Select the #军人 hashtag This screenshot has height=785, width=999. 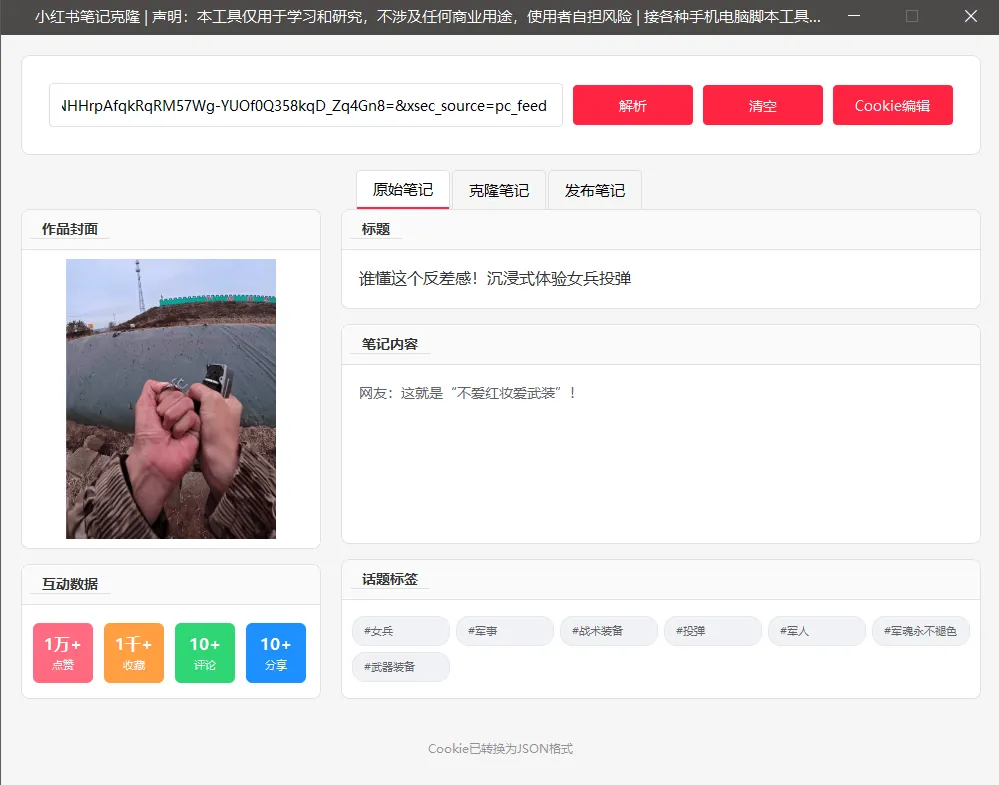[x=816, y=630]
